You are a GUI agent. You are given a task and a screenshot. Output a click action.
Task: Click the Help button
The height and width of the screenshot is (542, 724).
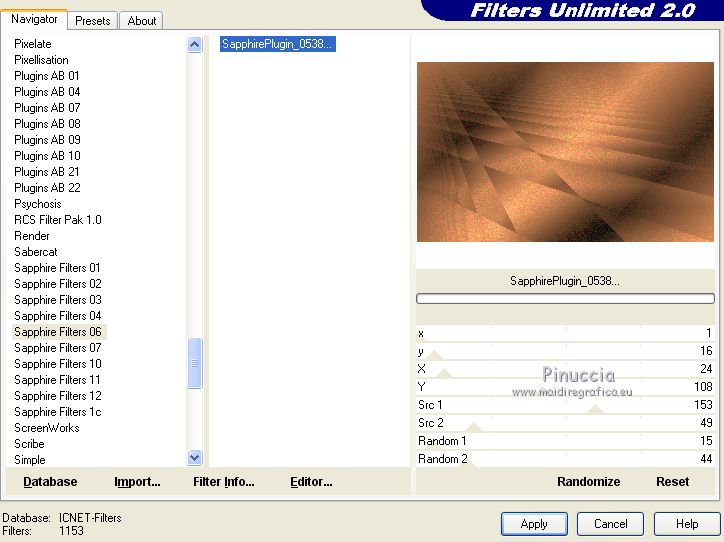687,524
